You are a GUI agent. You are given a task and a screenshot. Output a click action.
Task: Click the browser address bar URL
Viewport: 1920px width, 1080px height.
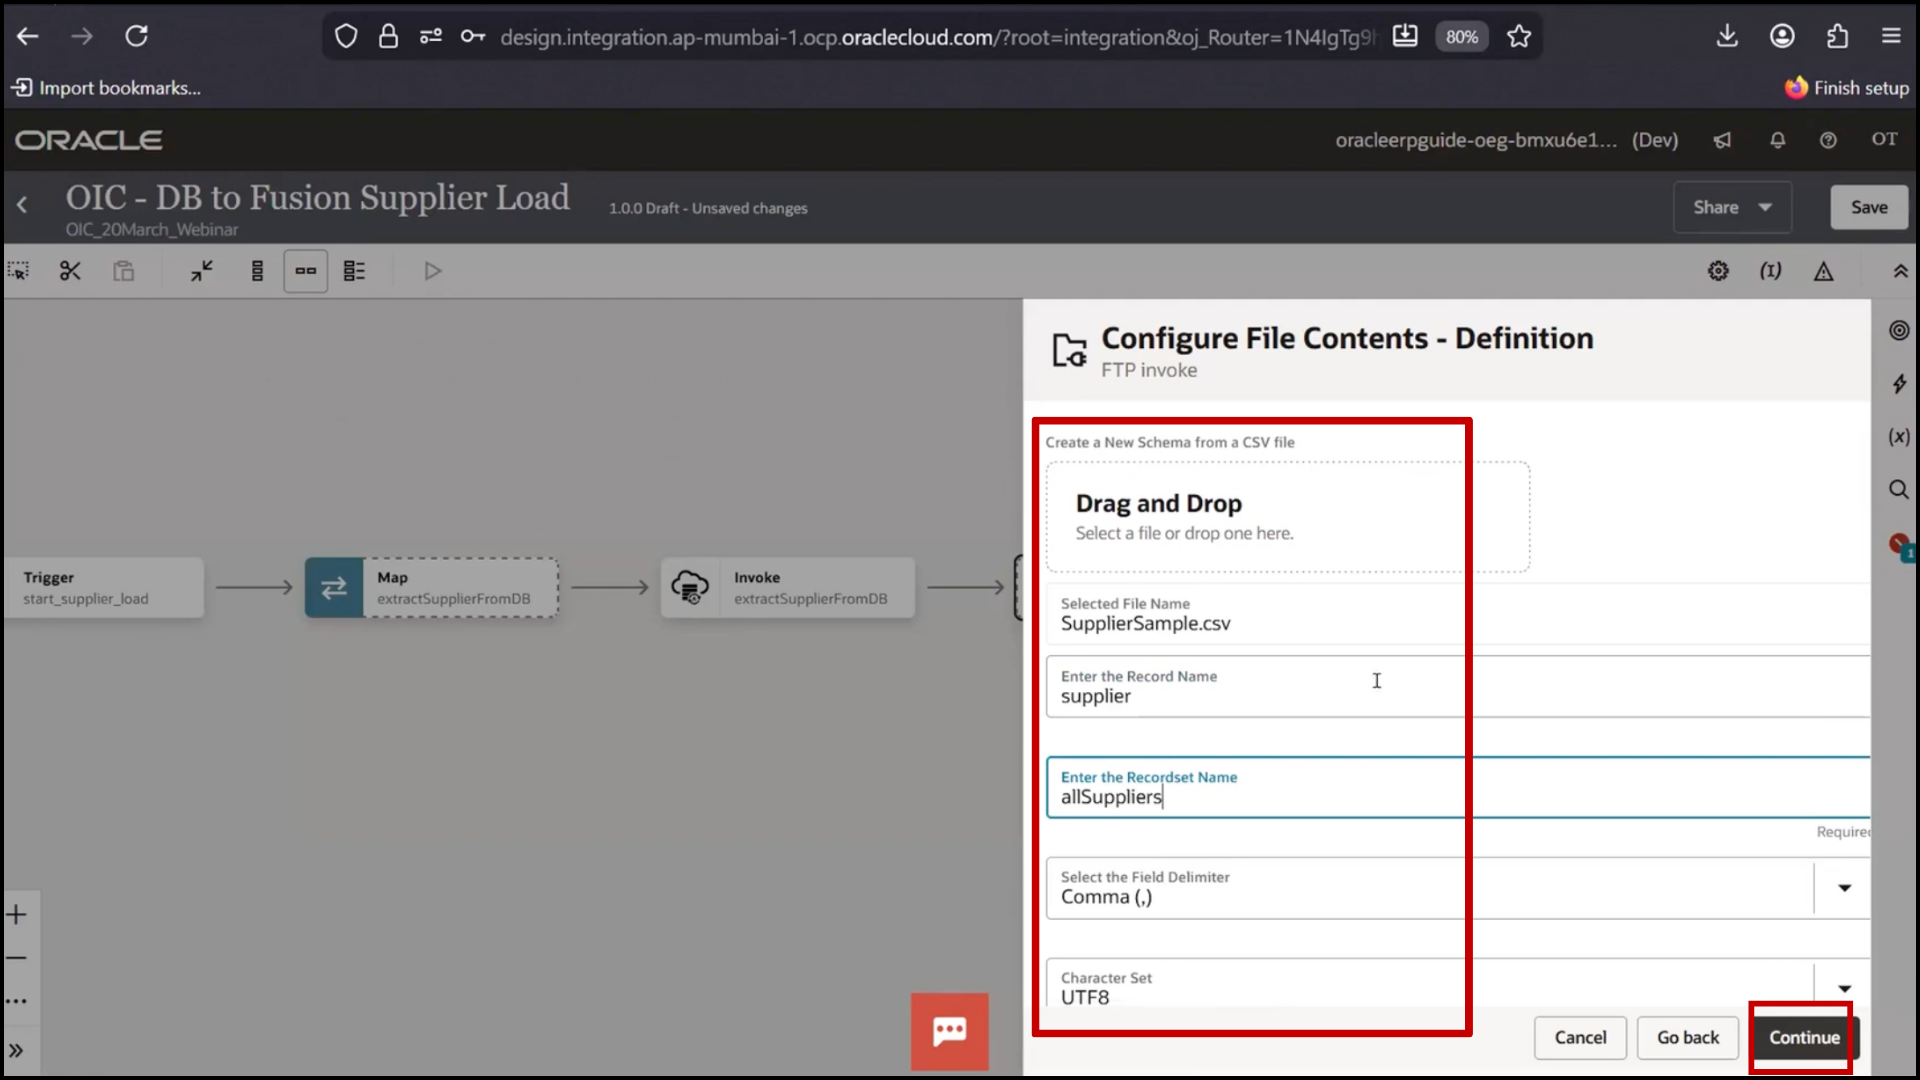937,37
